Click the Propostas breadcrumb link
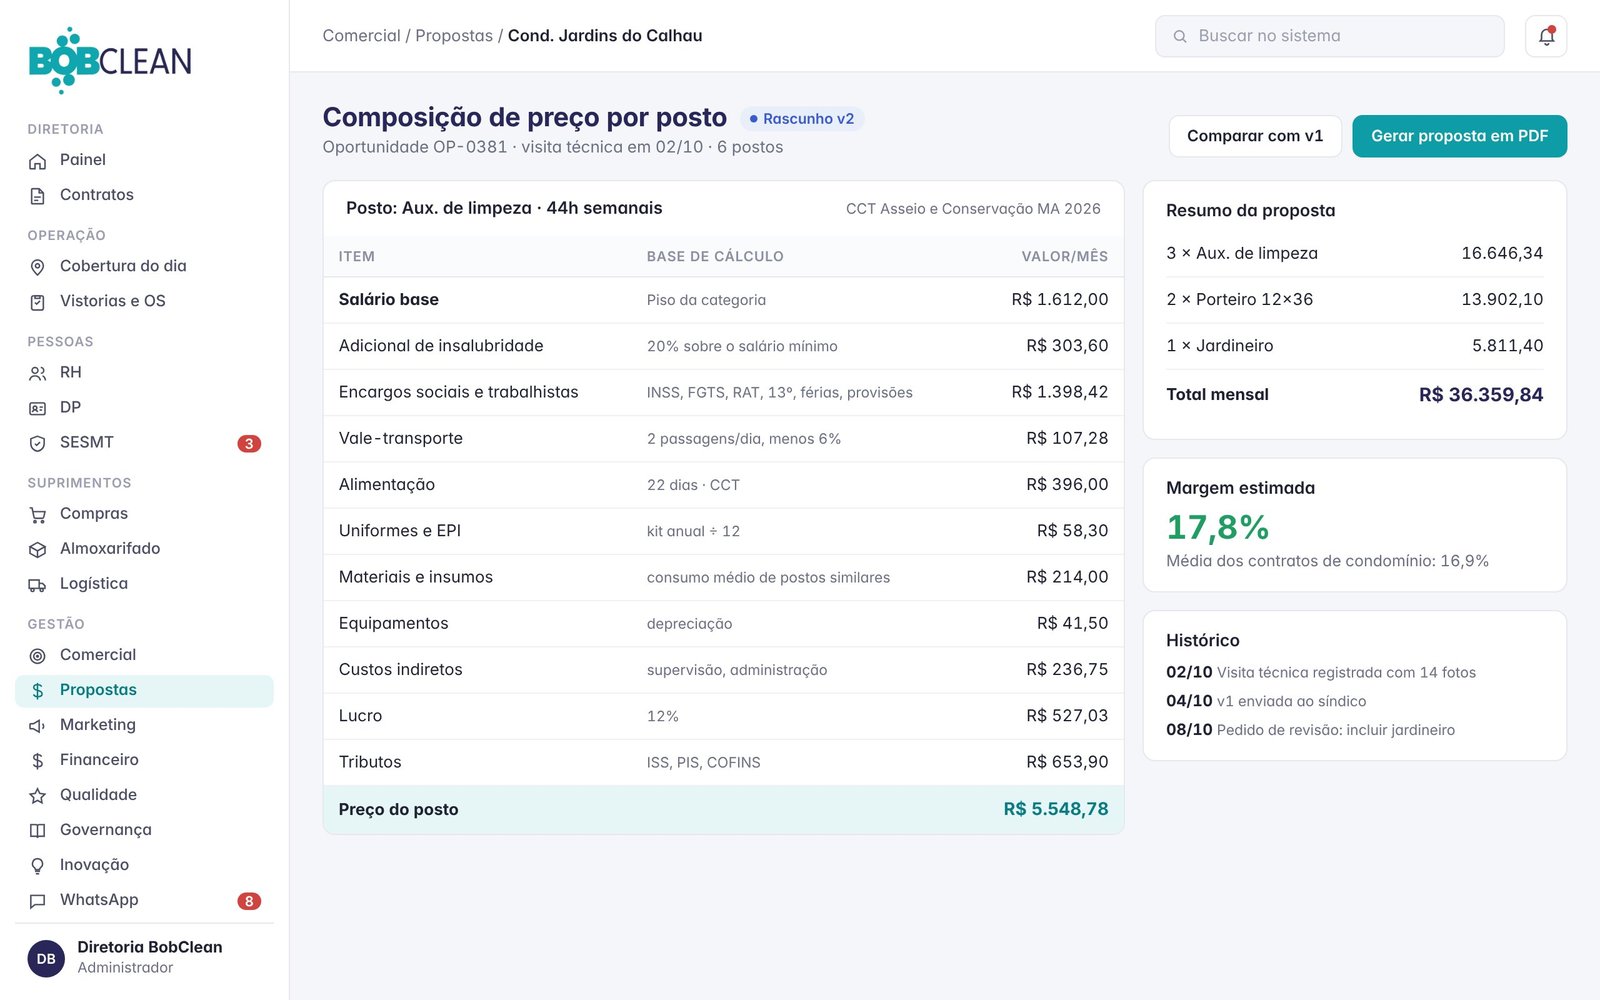 (454, 36)
